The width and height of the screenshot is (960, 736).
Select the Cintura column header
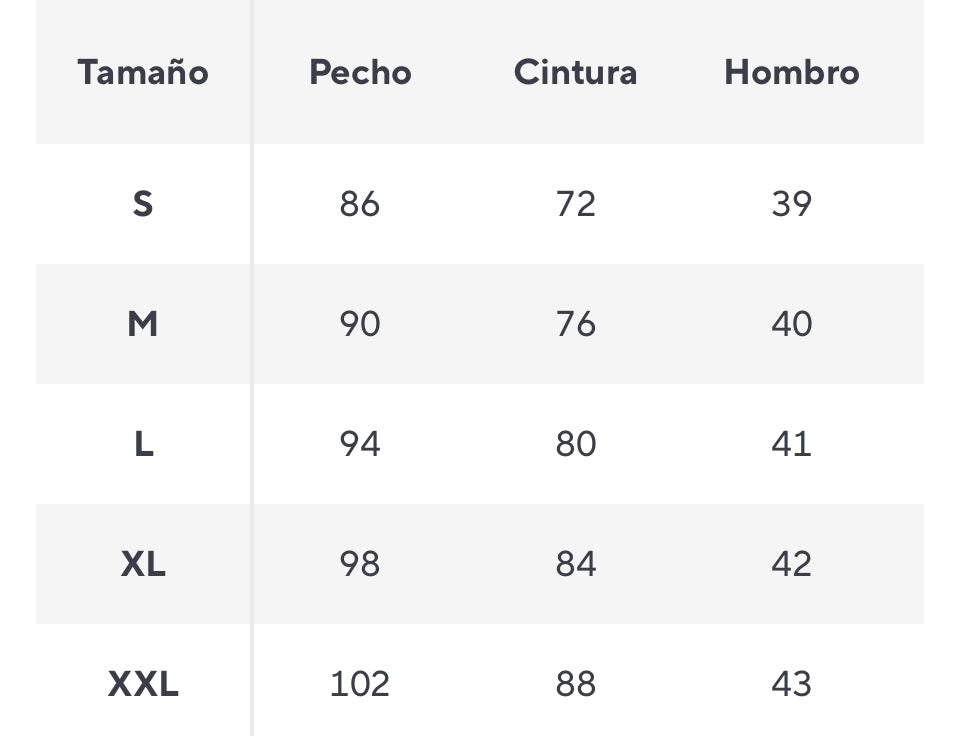point(575,72)
